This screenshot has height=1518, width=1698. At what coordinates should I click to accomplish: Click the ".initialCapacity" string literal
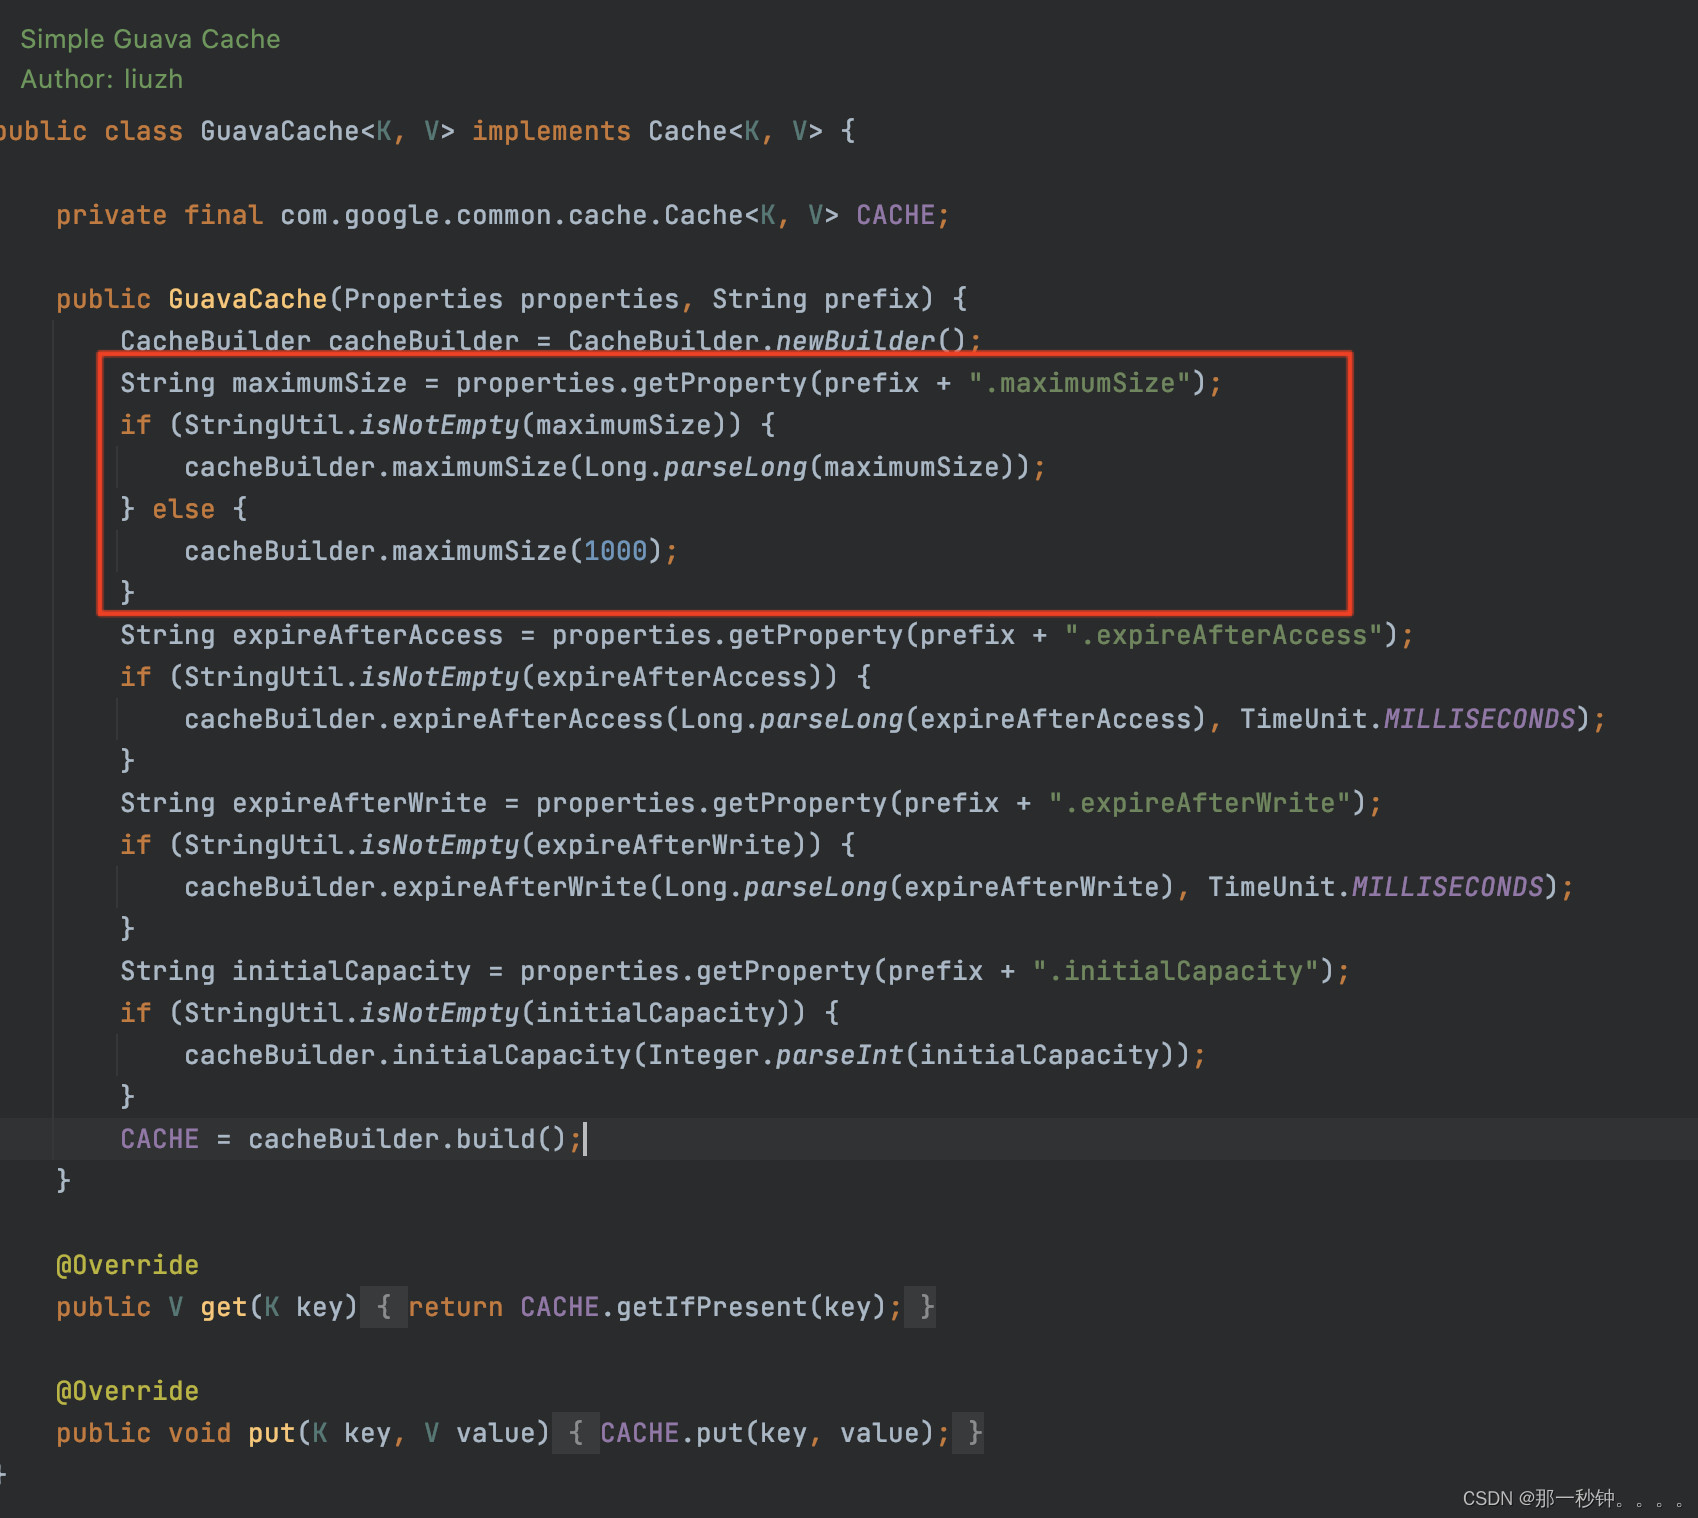coord(1175,971)
